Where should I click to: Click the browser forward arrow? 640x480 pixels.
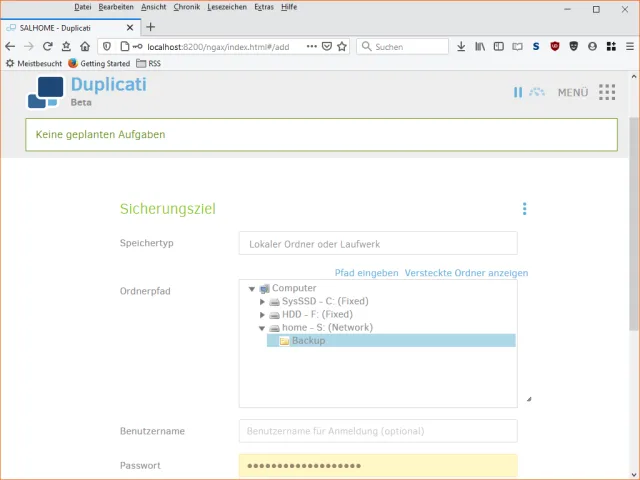pos(29,47)
